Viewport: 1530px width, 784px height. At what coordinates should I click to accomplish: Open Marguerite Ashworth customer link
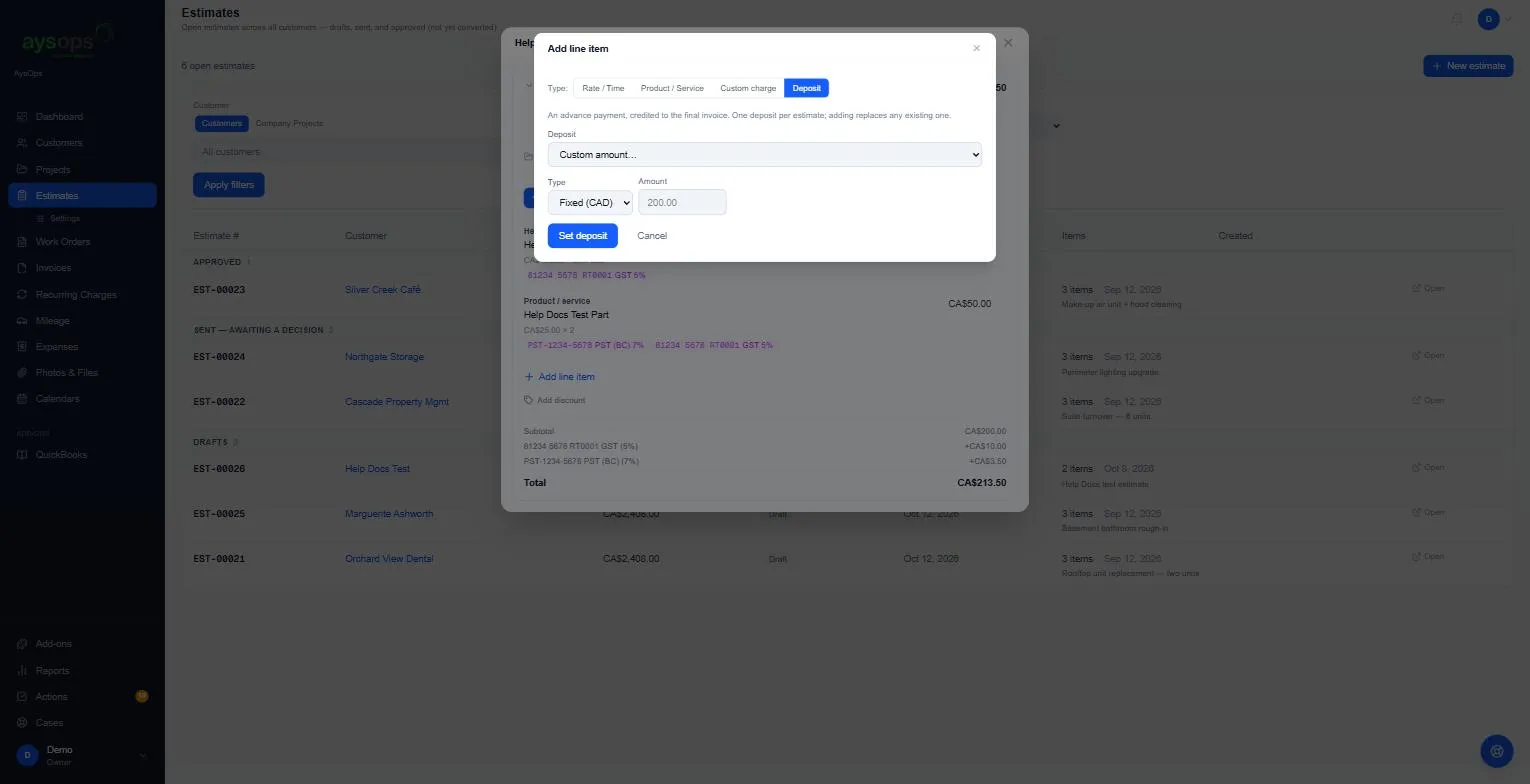point(389,514)
